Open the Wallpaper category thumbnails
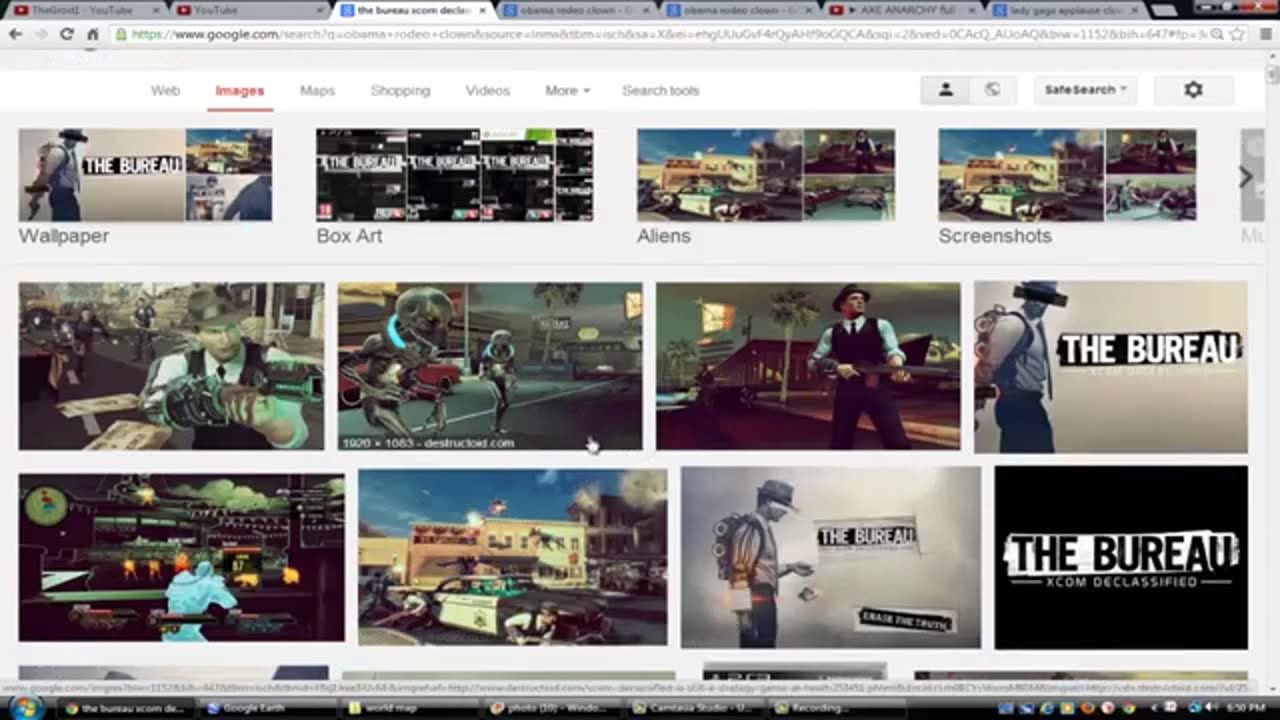The width and height of the screenshot is (1280, 720). tap(145, 175)
